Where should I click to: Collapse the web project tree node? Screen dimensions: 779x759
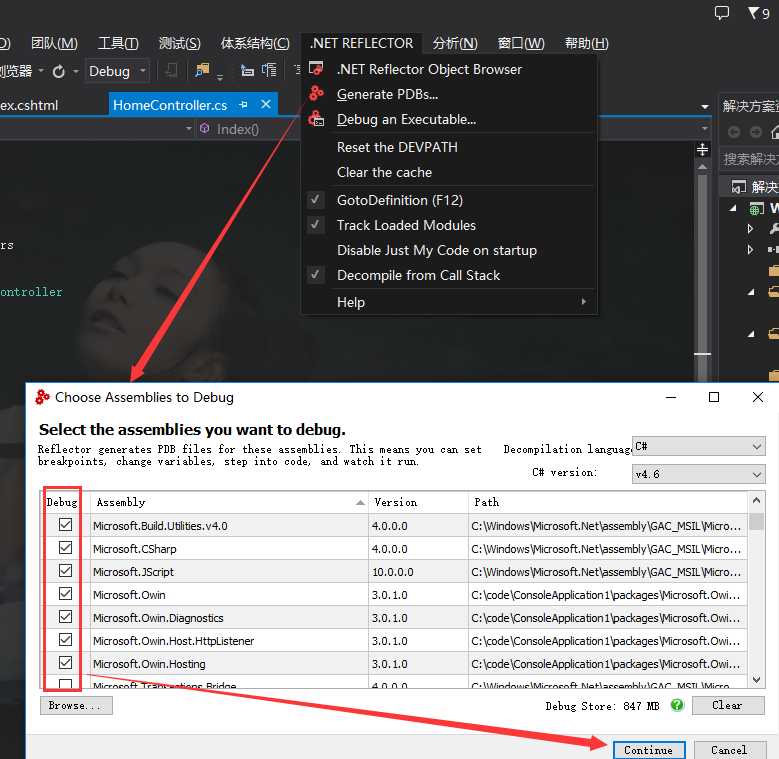(x=733, y=209)
